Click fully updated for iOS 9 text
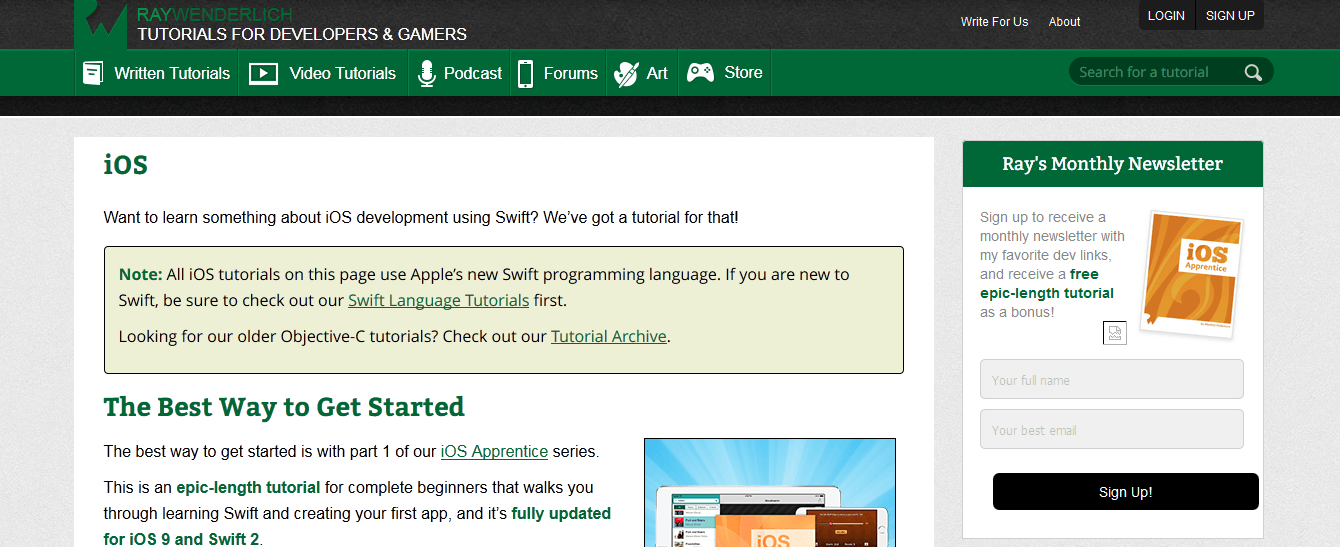Screen dimensions: 1340x547 [x=357, y=526]
